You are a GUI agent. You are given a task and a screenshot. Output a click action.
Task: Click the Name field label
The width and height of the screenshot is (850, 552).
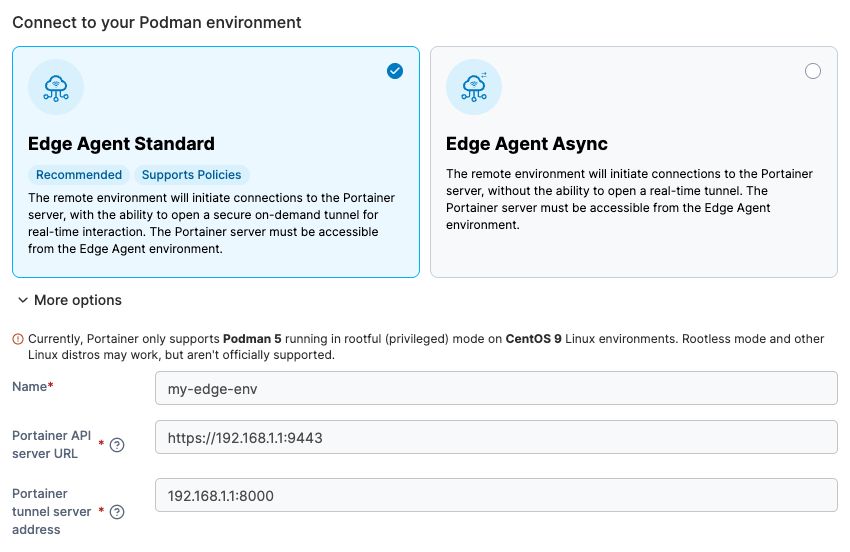(32, 387)
